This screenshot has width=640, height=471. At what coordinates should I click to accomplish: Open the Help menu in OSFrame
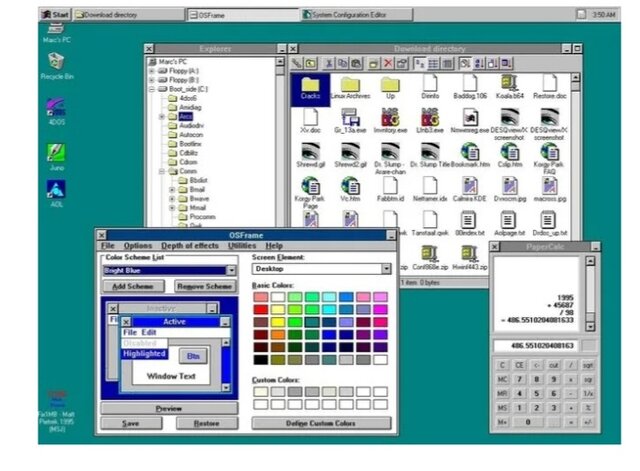(x=274, y=246)
